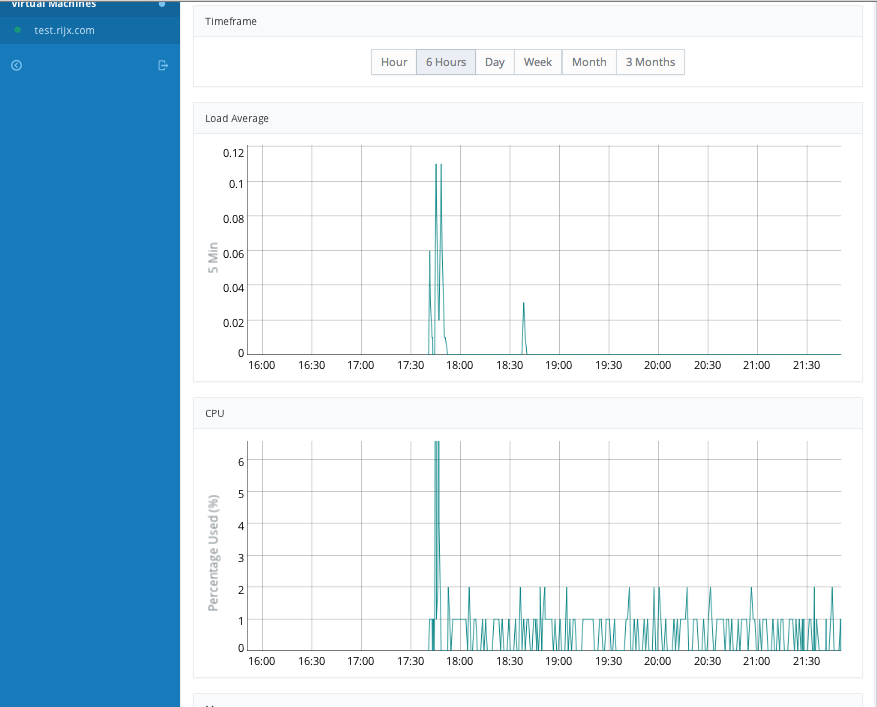
Task: Switch timeframe to Week
Action: click(x=537, y=62)
